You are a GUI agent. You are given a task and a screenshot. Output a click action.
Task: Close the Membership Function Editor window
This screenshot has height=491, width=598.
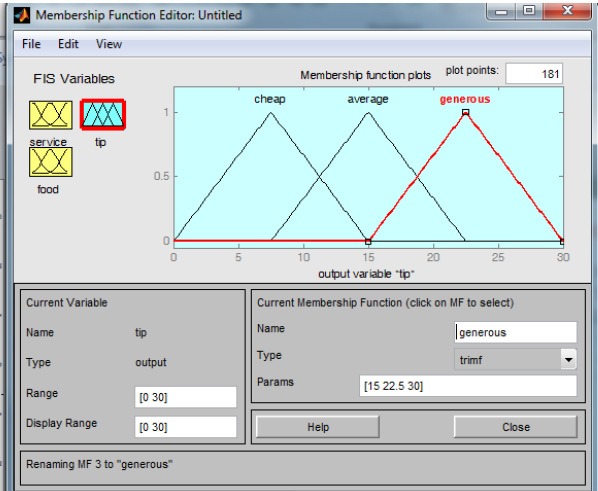(x=567, y=11)
